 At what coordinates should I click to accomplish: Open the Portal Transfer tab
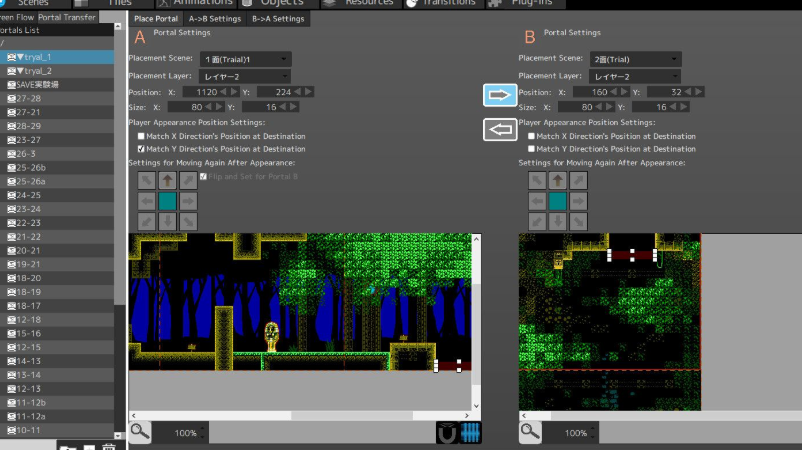(67, 17)
